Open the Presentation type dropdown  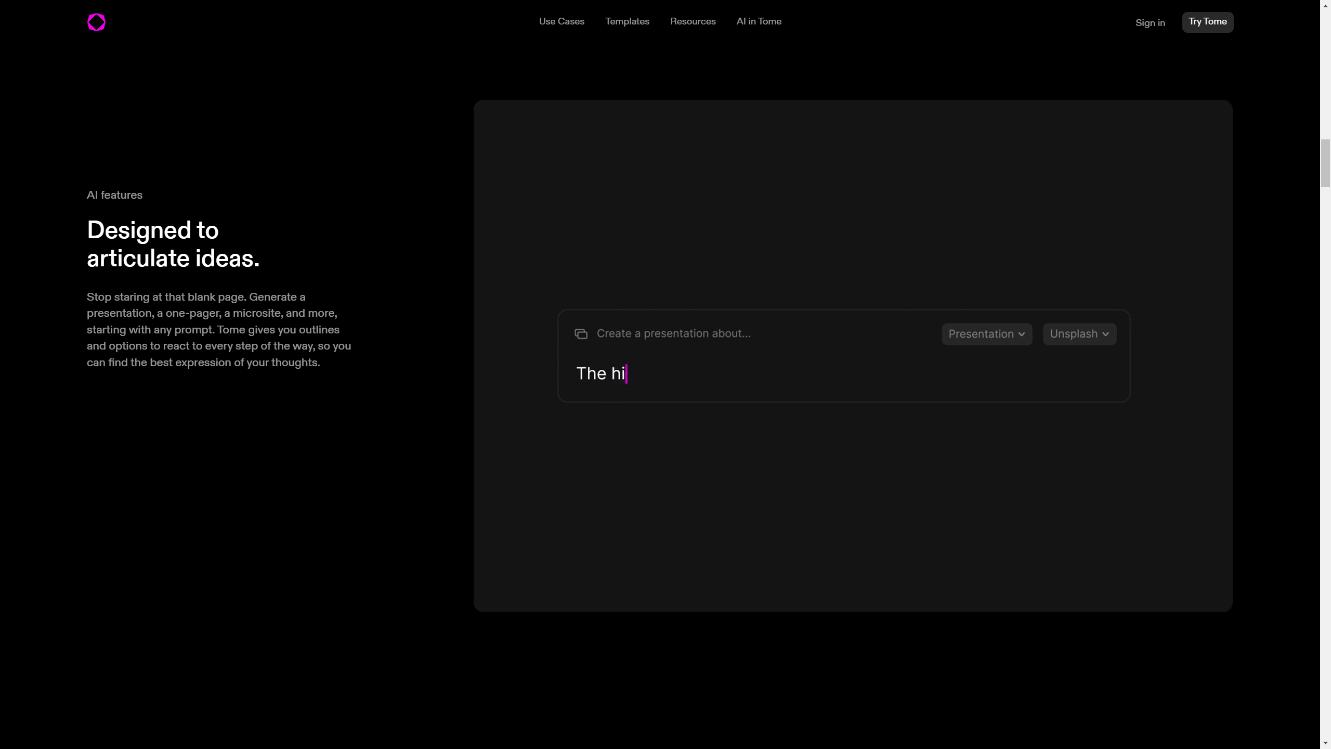[987, 334]
